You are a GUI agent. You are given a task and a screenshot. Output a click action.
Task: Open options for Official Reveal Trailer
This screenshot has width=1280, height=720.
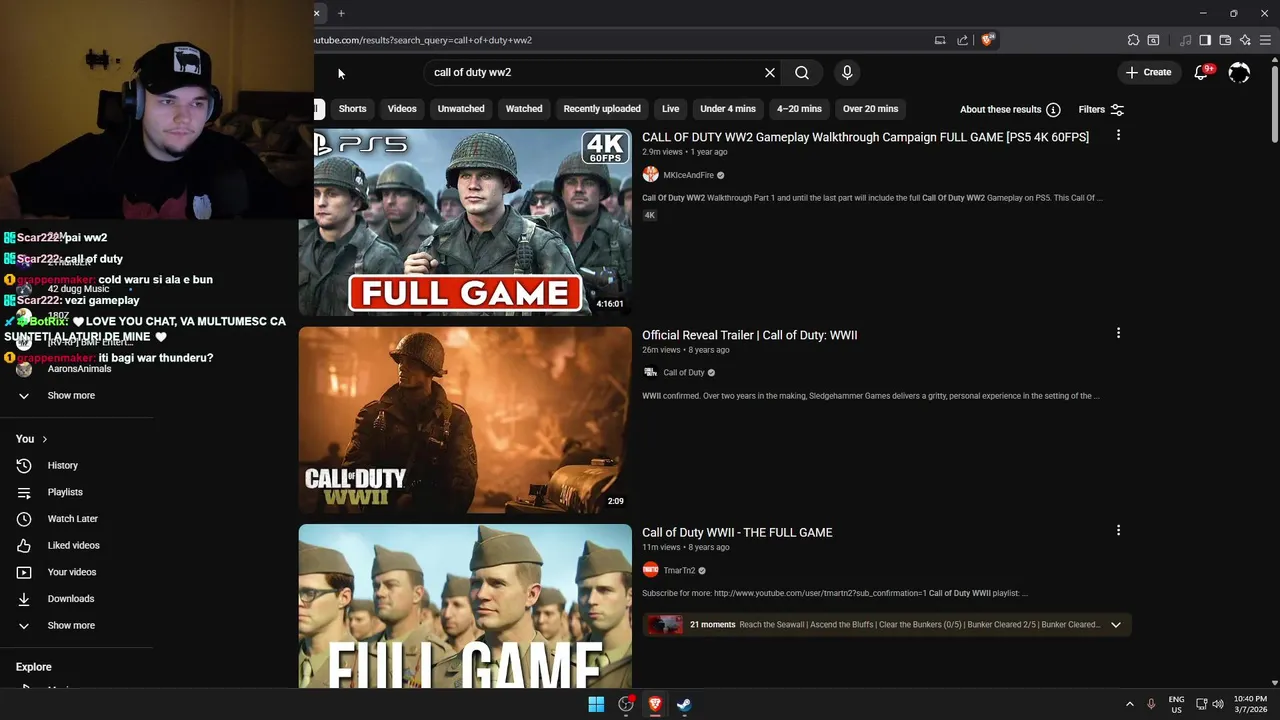click(x=1118, y=333)
